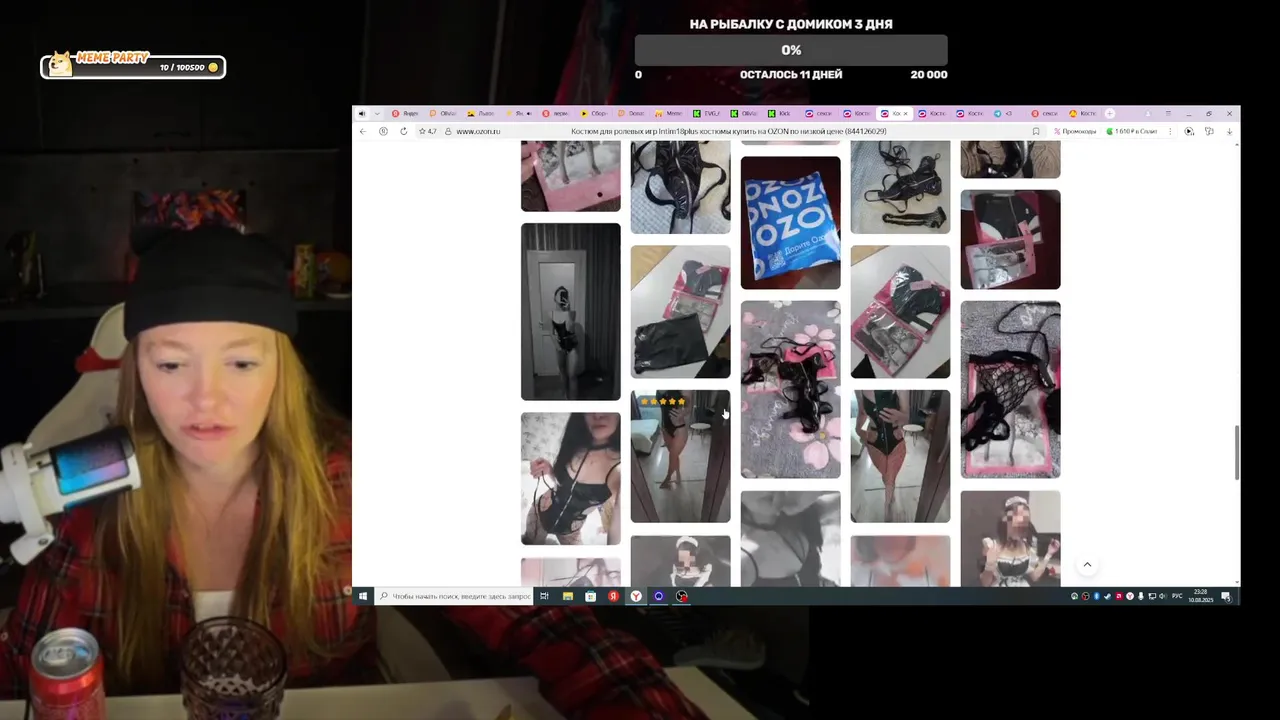Close the active Ozon costume tab
The height and width of the screenshot is (720, 1280).
906,113
